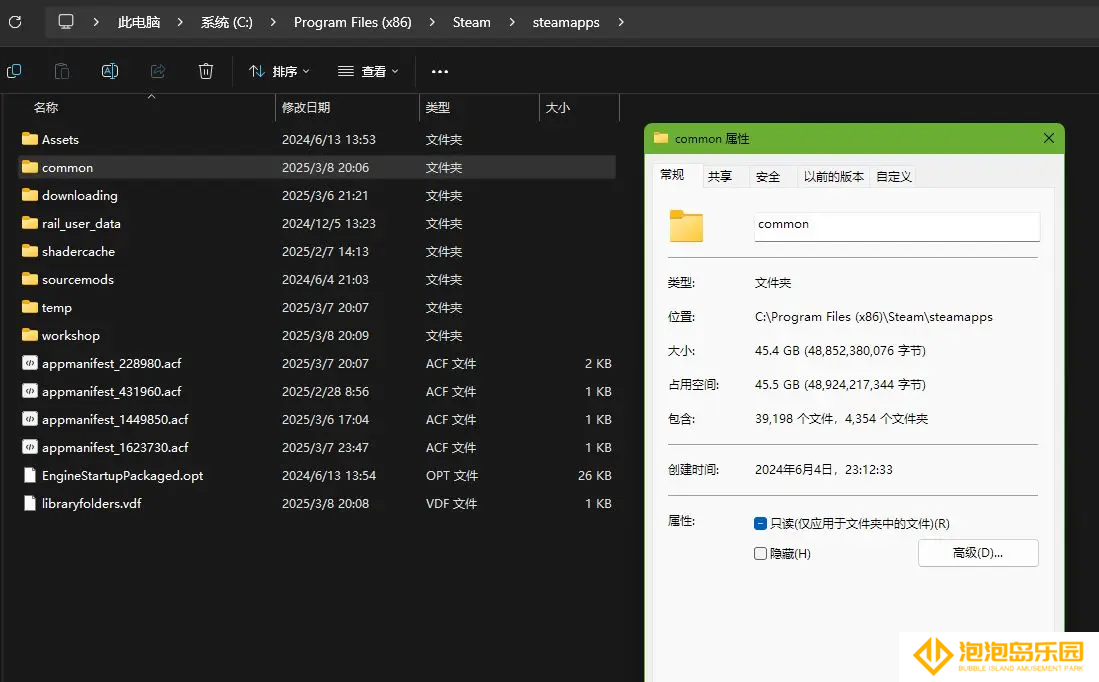The image size is (1099, 682).
Task: Click location path C:\Program Files (x86)\Steam\steamapps
Action: pos(874,317)
